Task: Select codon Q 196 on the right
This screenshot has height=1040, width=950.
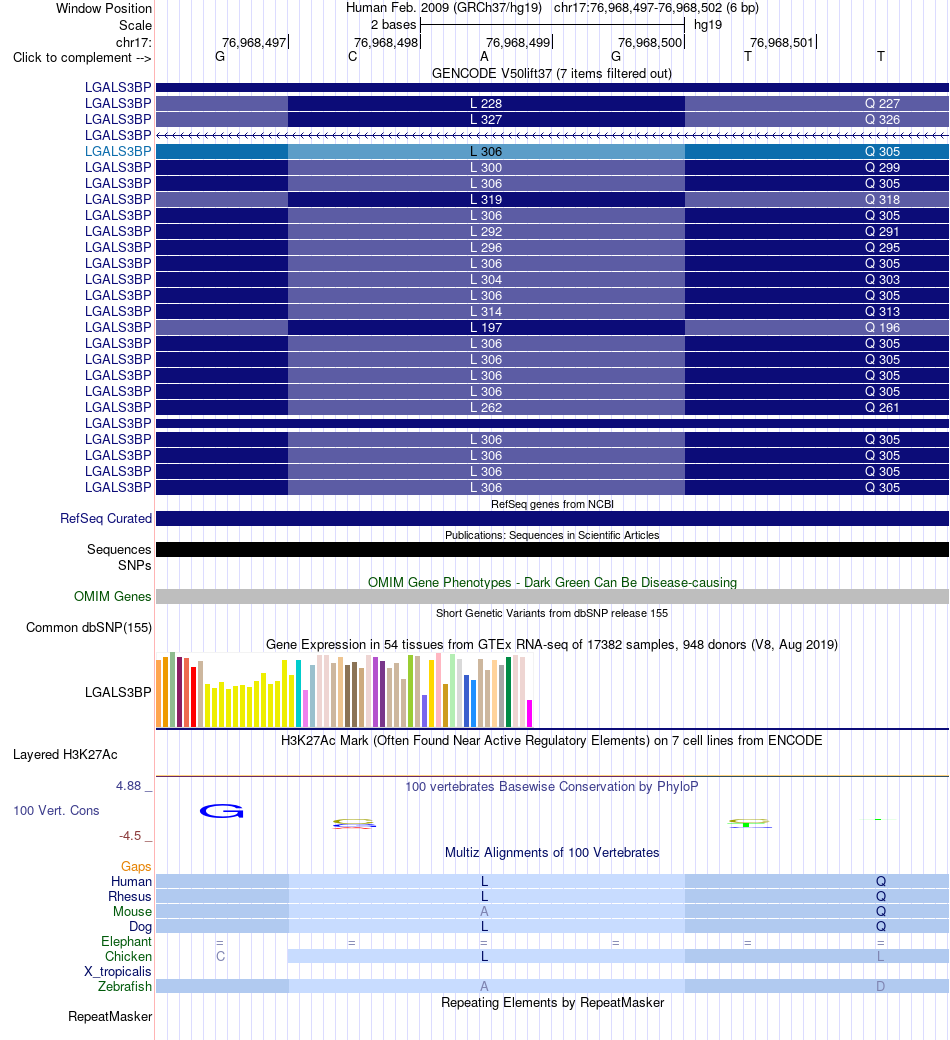Action: [x=882, y=328]
